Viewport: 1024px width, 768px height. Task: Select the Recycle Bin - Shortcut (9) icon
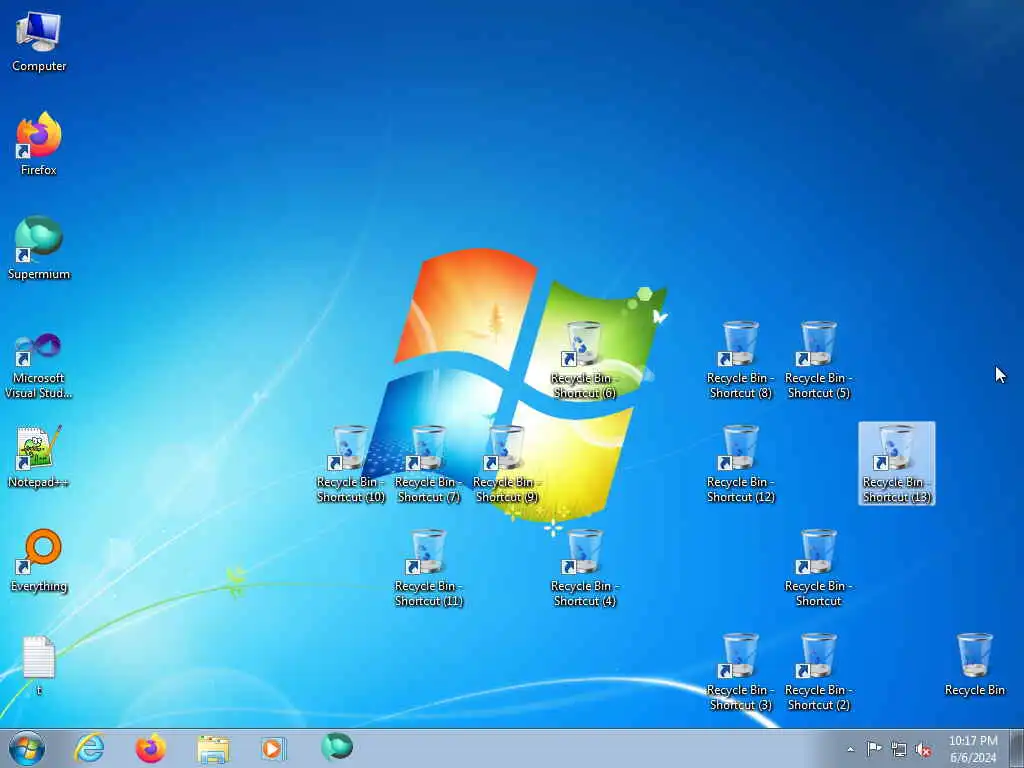pos(506,463)
